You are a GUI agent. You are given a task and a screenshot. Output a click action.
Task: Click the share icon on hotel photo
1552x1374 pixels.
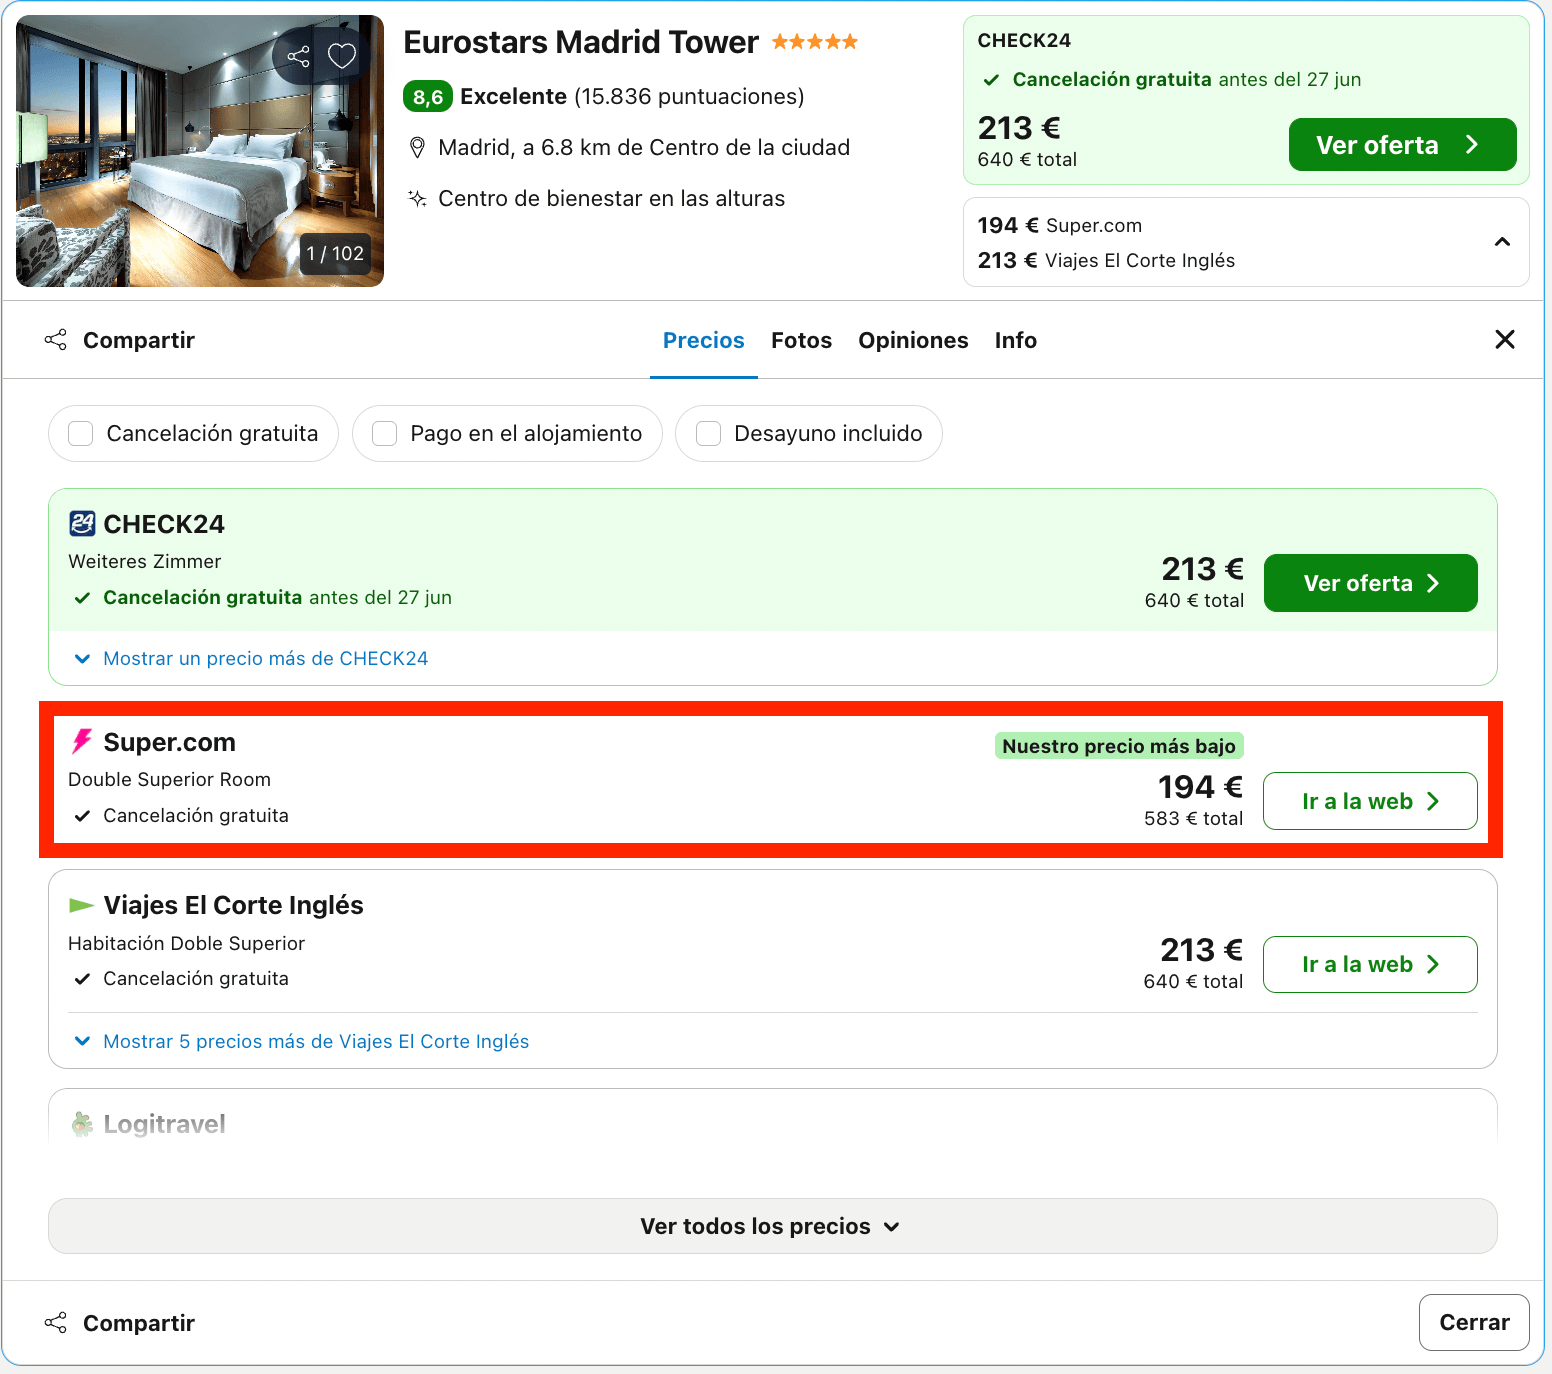[298, 56]
